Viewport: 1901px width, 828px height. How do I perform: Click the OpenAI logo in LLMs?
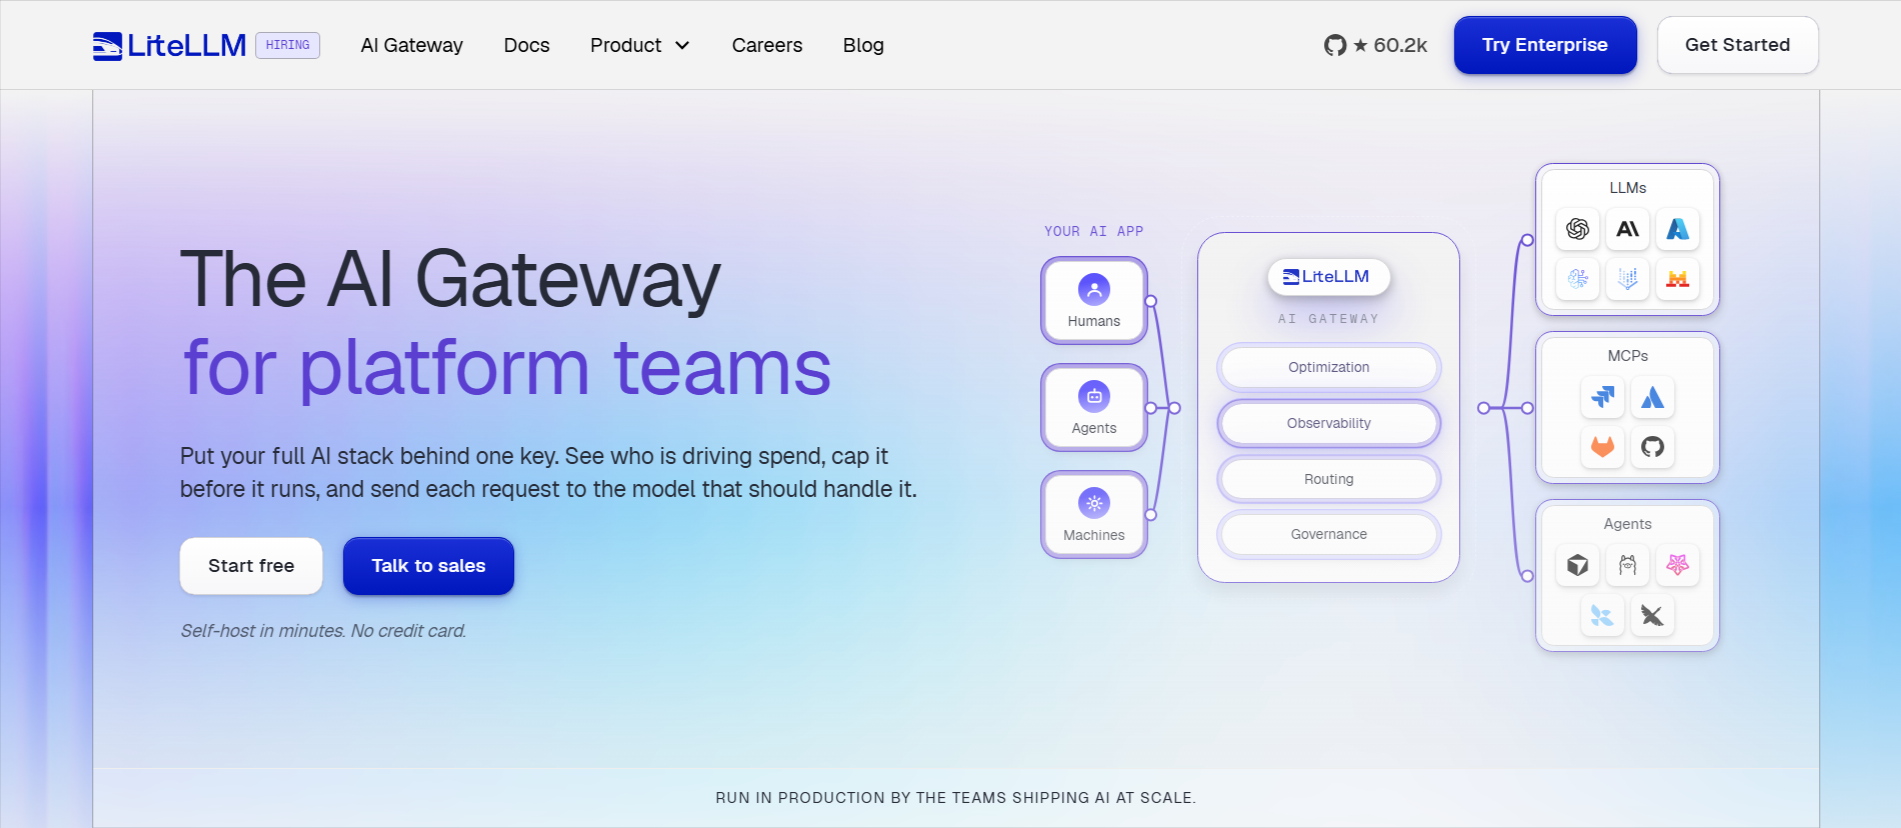(1578, 229)
